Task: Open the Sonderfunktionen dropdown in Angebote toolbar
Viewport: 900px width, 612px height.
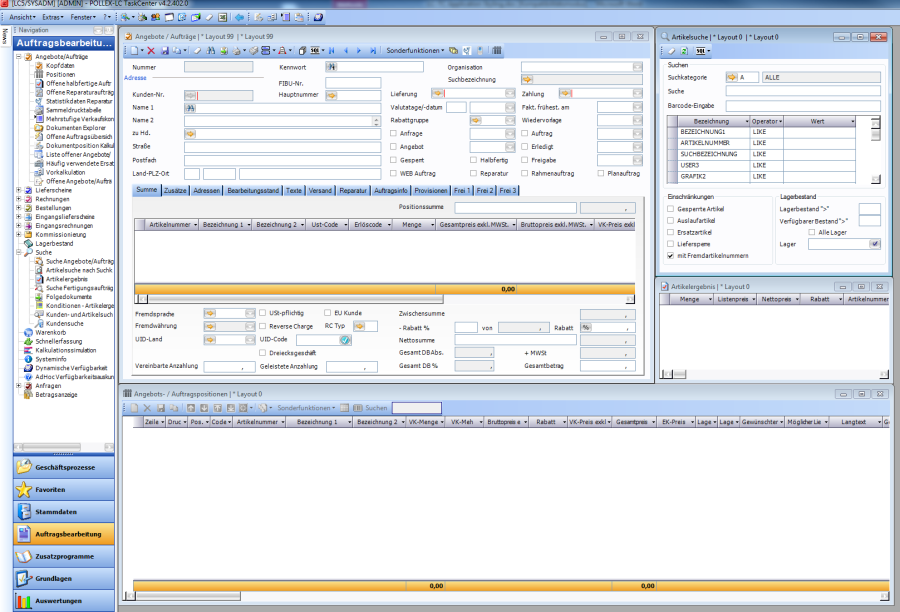Action: 415,50
